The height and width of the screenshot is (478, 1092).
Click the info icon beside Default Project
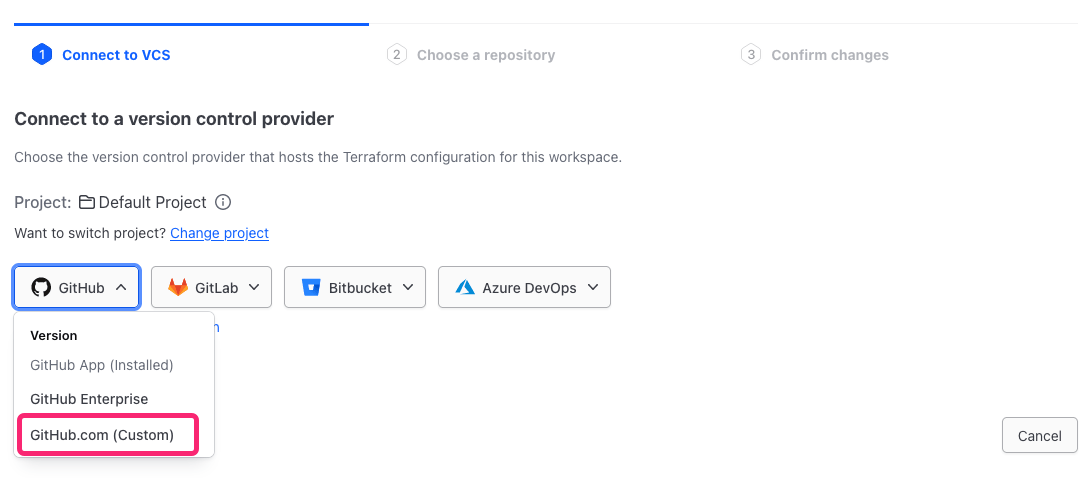click(x=223, y=202)
